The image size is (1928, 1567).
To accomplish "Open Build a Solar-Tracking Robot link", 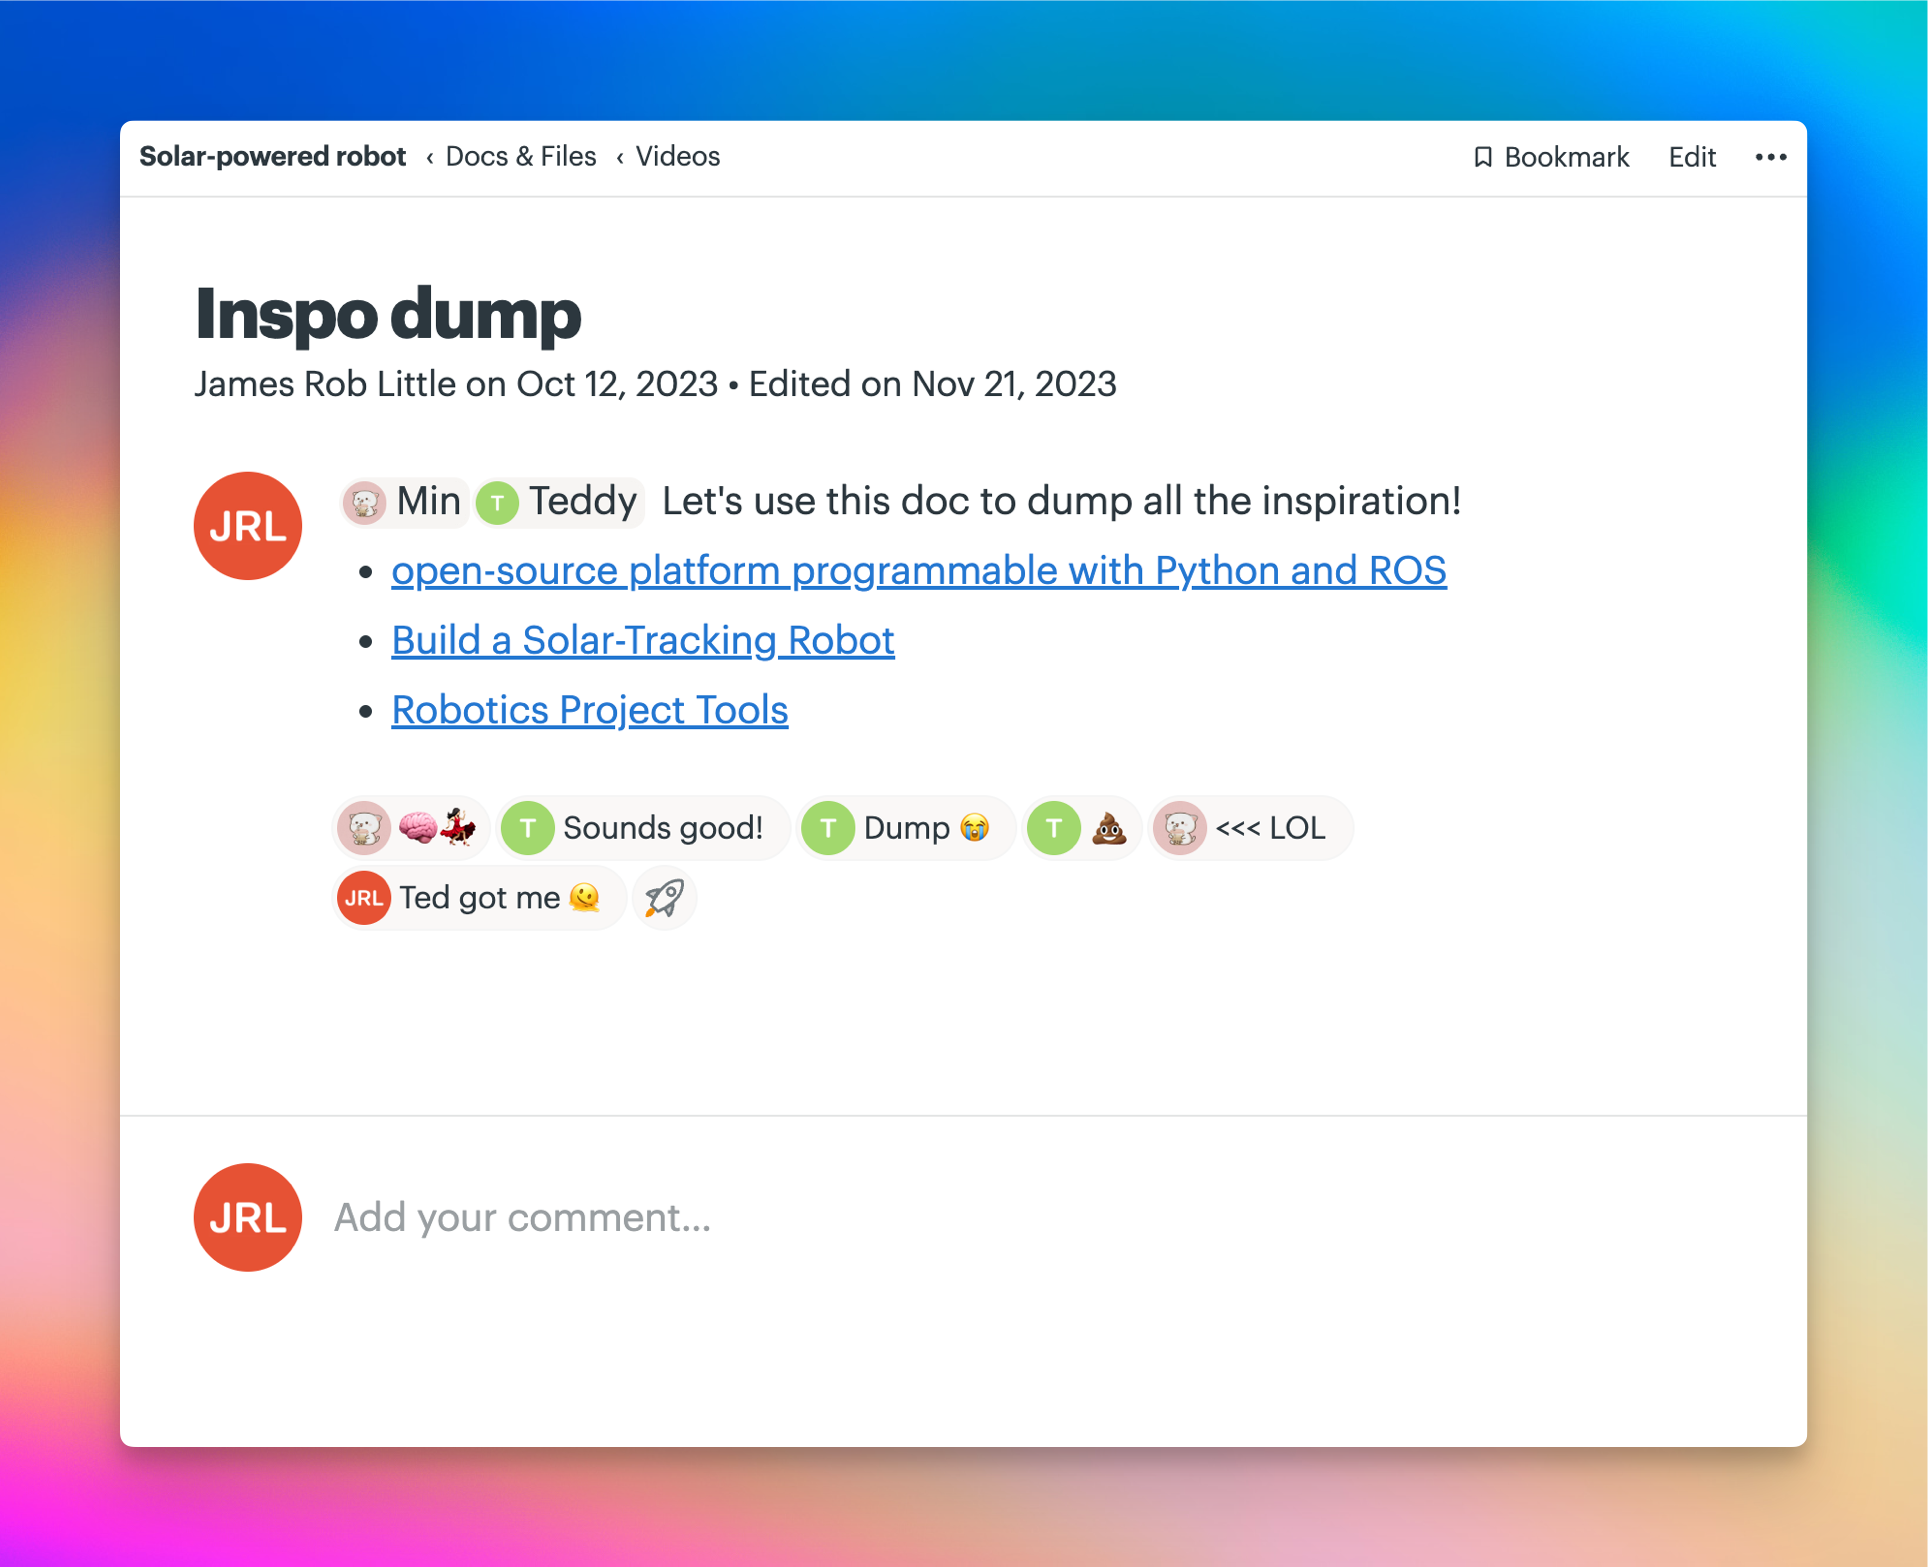I will (643, 640).
